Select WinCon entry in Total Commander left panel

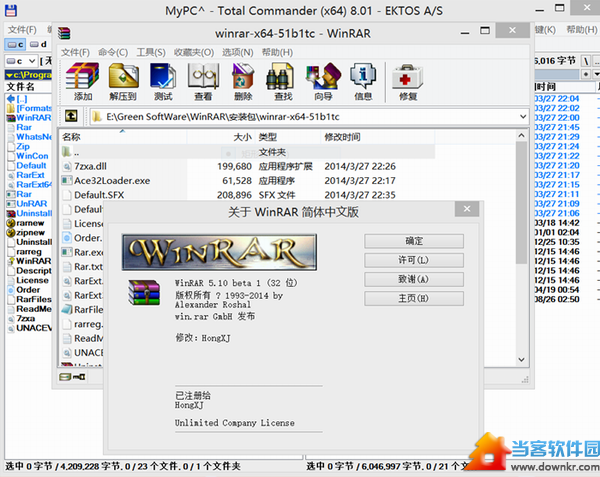29,156
